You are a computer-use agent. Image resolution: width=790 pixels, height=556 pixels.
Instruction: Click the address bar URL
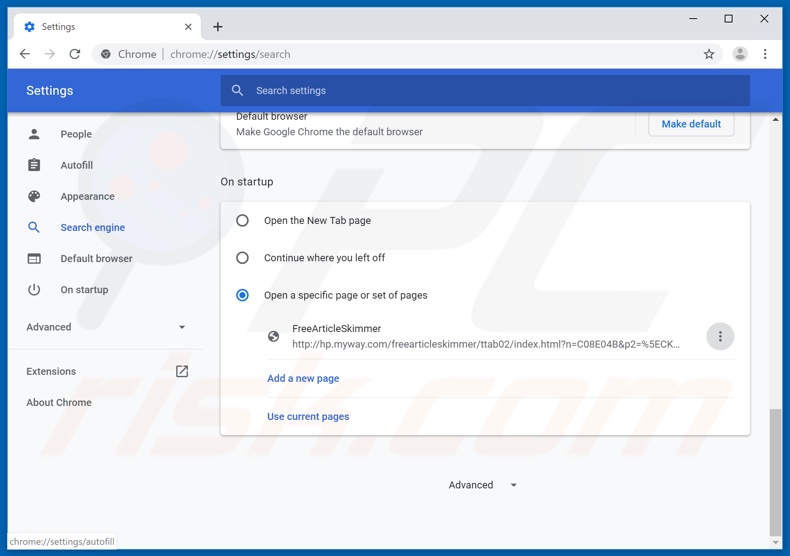click(x=230, y=54)
